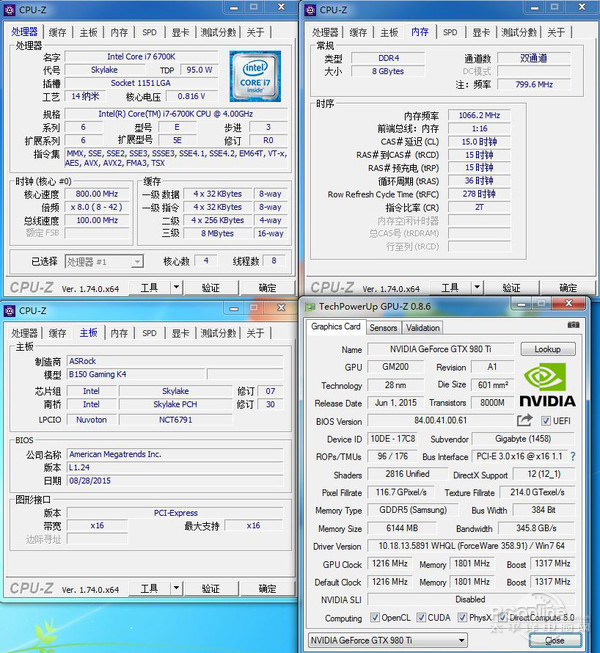Click 工具 button in mainboard window
The image size is (600, 653).
coord(149,588)
